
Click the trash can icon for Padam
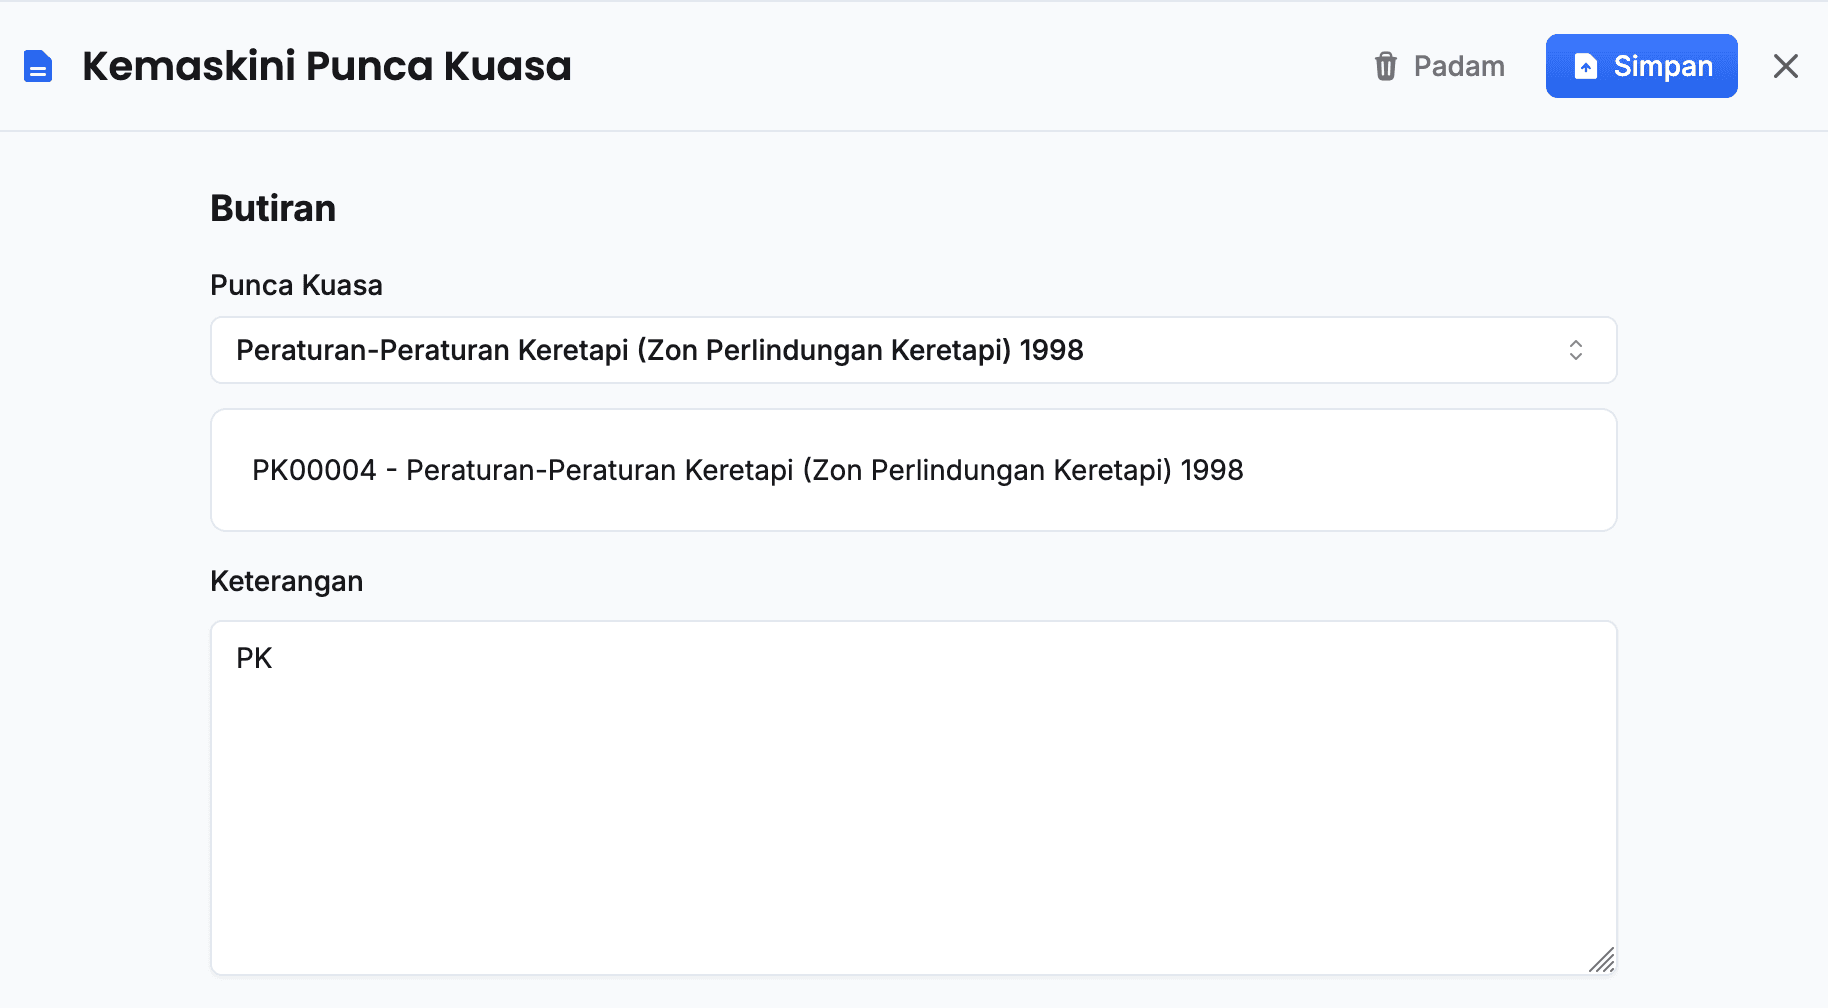pyautogui.click(x=1385, y=66)
